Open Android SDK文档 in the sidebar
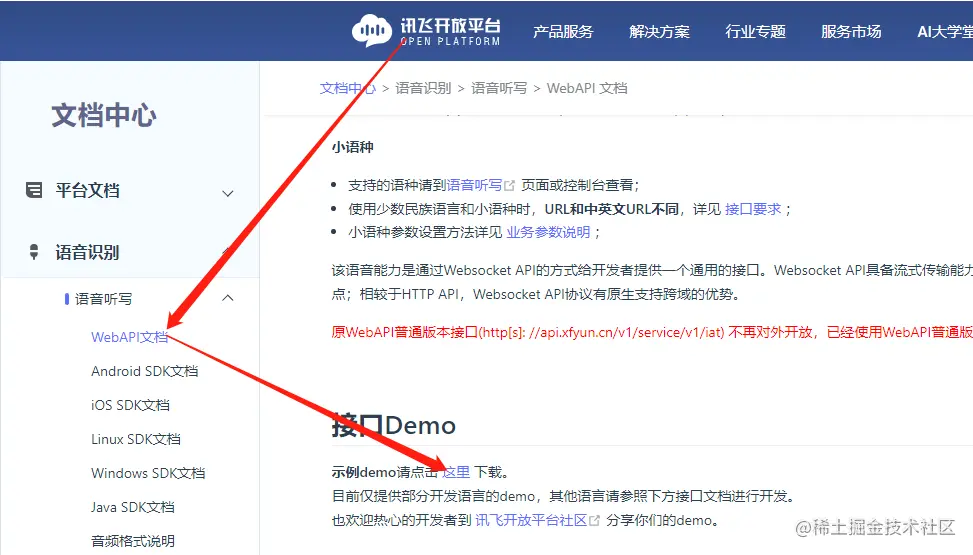This screenshot has height=555, width=973. click(x=145, y=371)
